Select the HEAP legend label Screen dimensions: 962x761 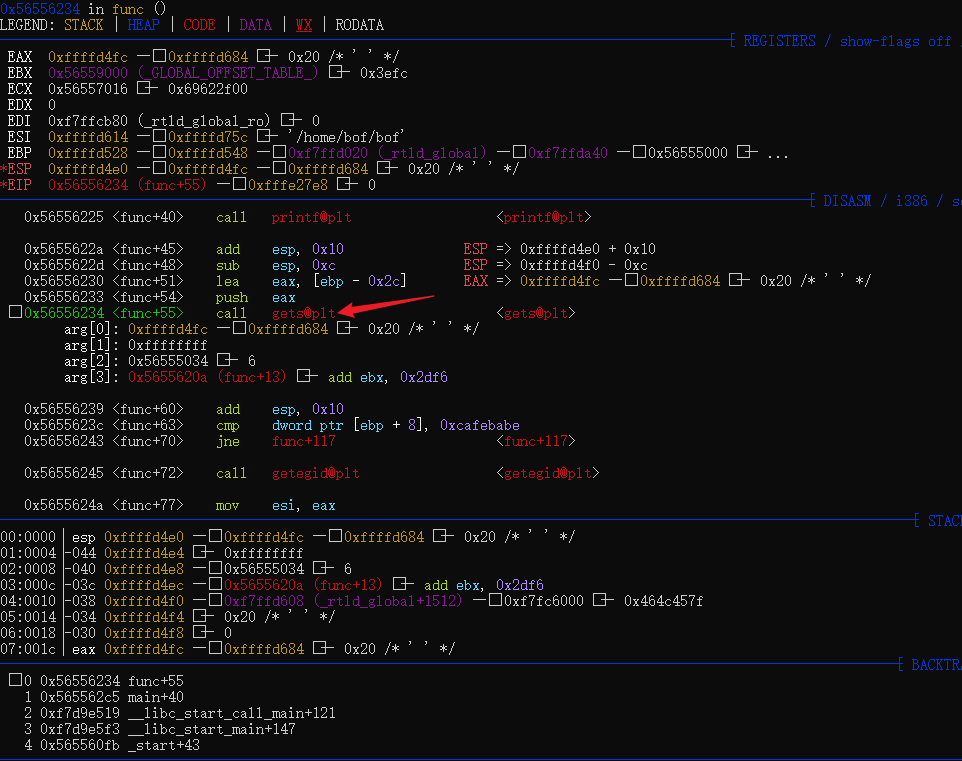pyautogui.click(x=144, y=25)
